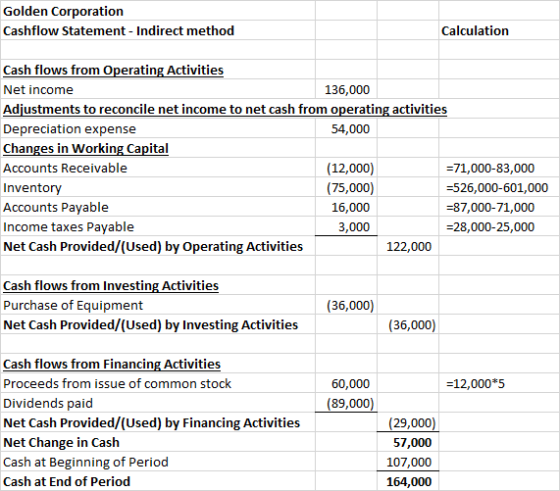Image resolution: width=560 pixels, height=491 pixels.
Task: Click the 'Income taxes Payable' label
Action: [x=69, y=227]
